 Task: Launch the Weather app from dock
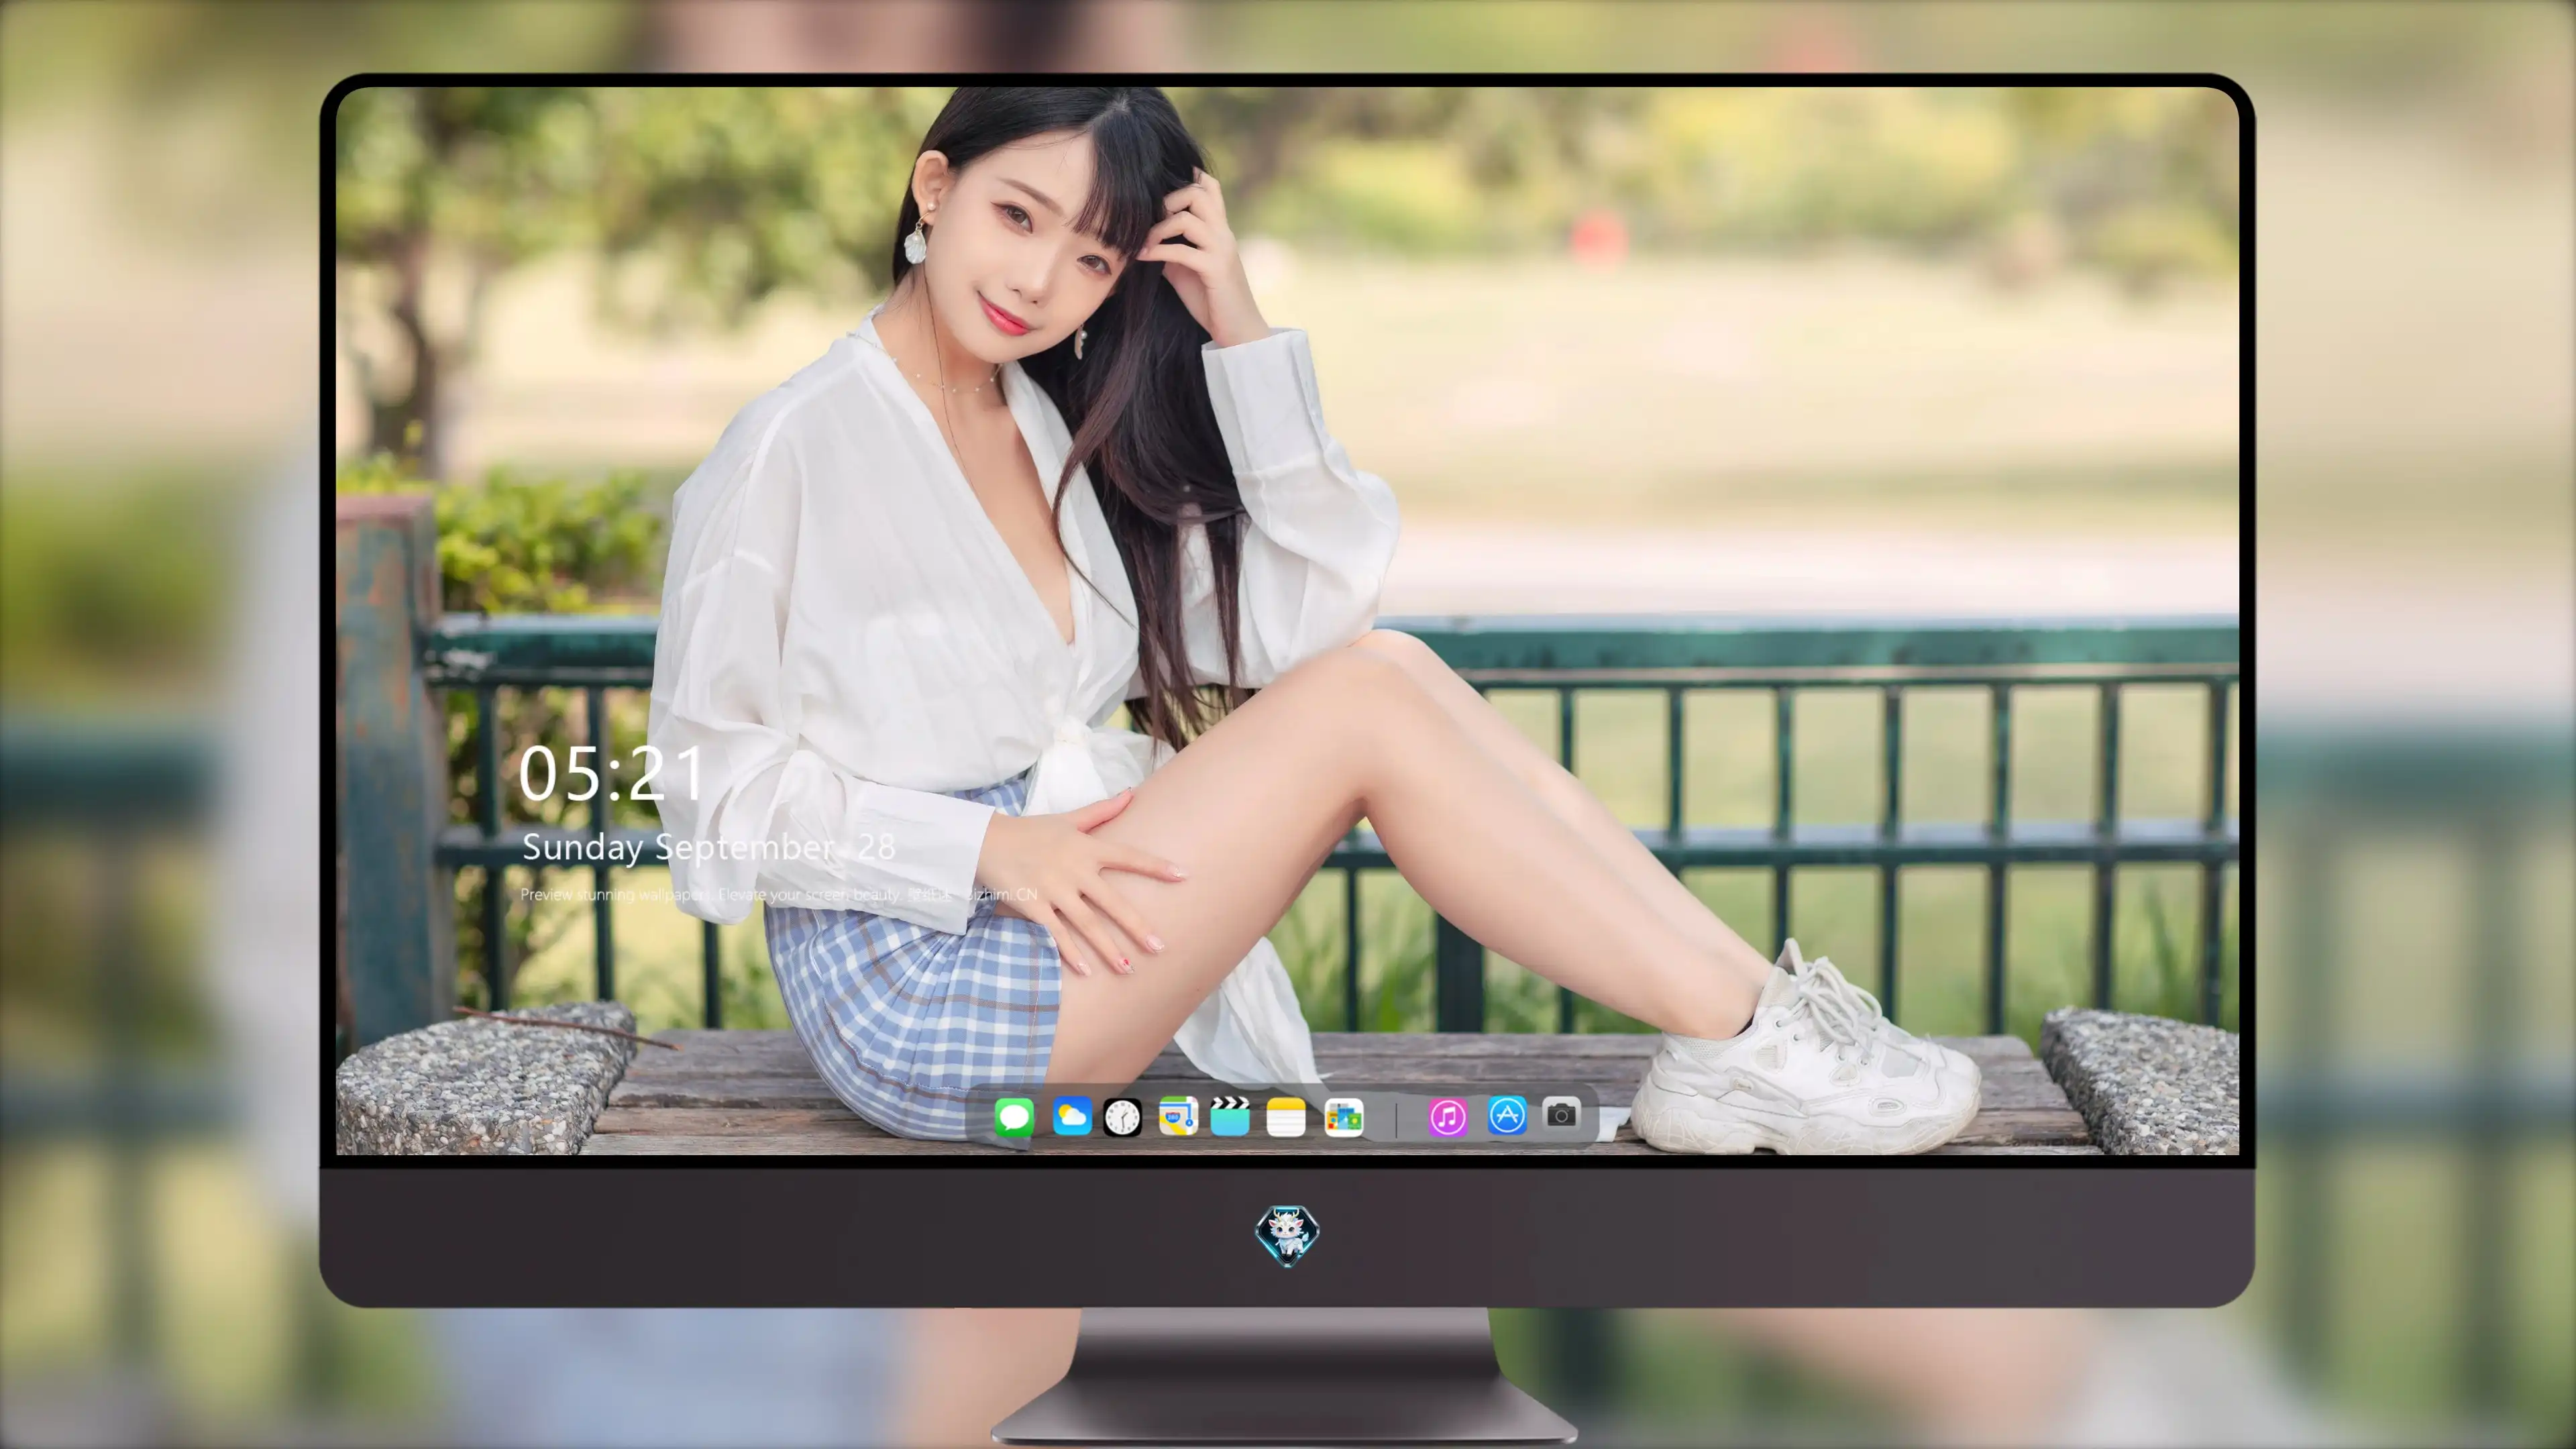[x=1072, y=1116]
